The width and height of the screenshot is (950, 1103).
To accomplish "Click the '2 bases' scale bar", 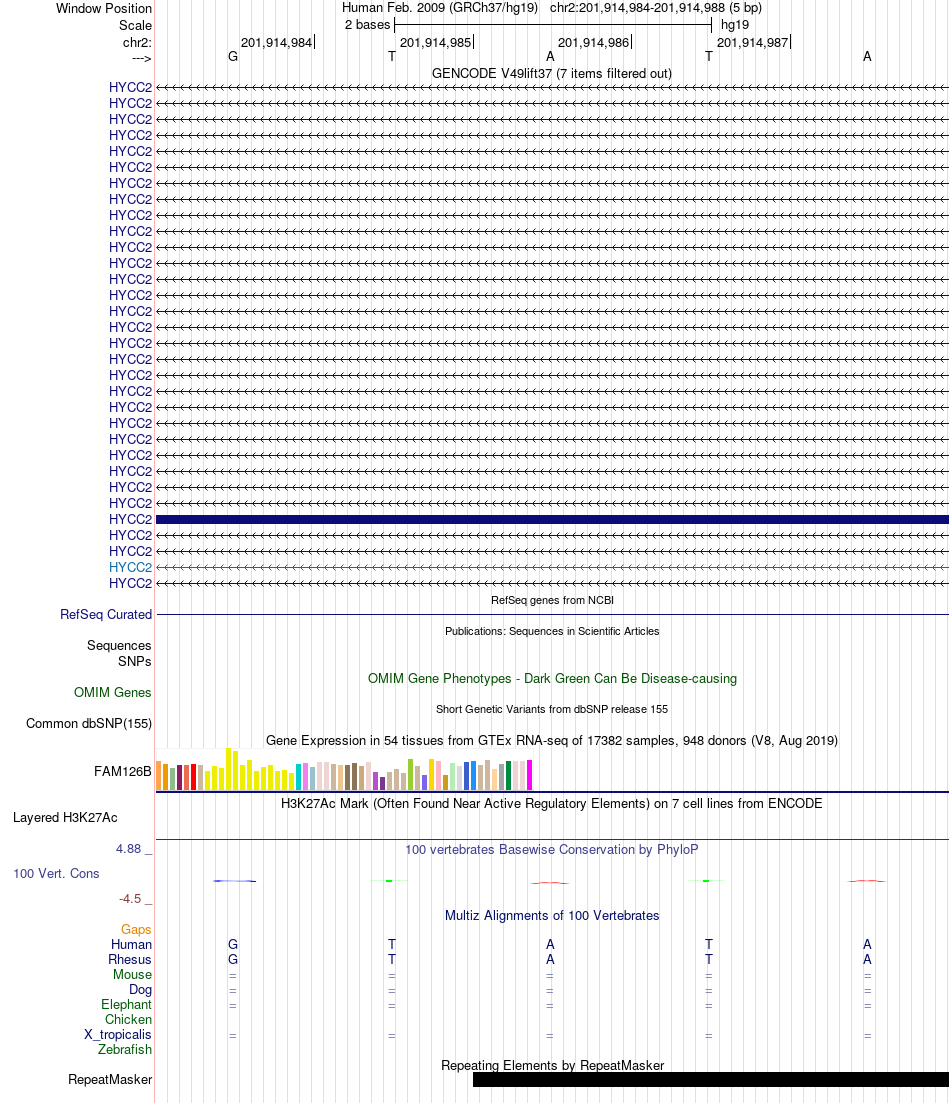I will click(553, 25).
